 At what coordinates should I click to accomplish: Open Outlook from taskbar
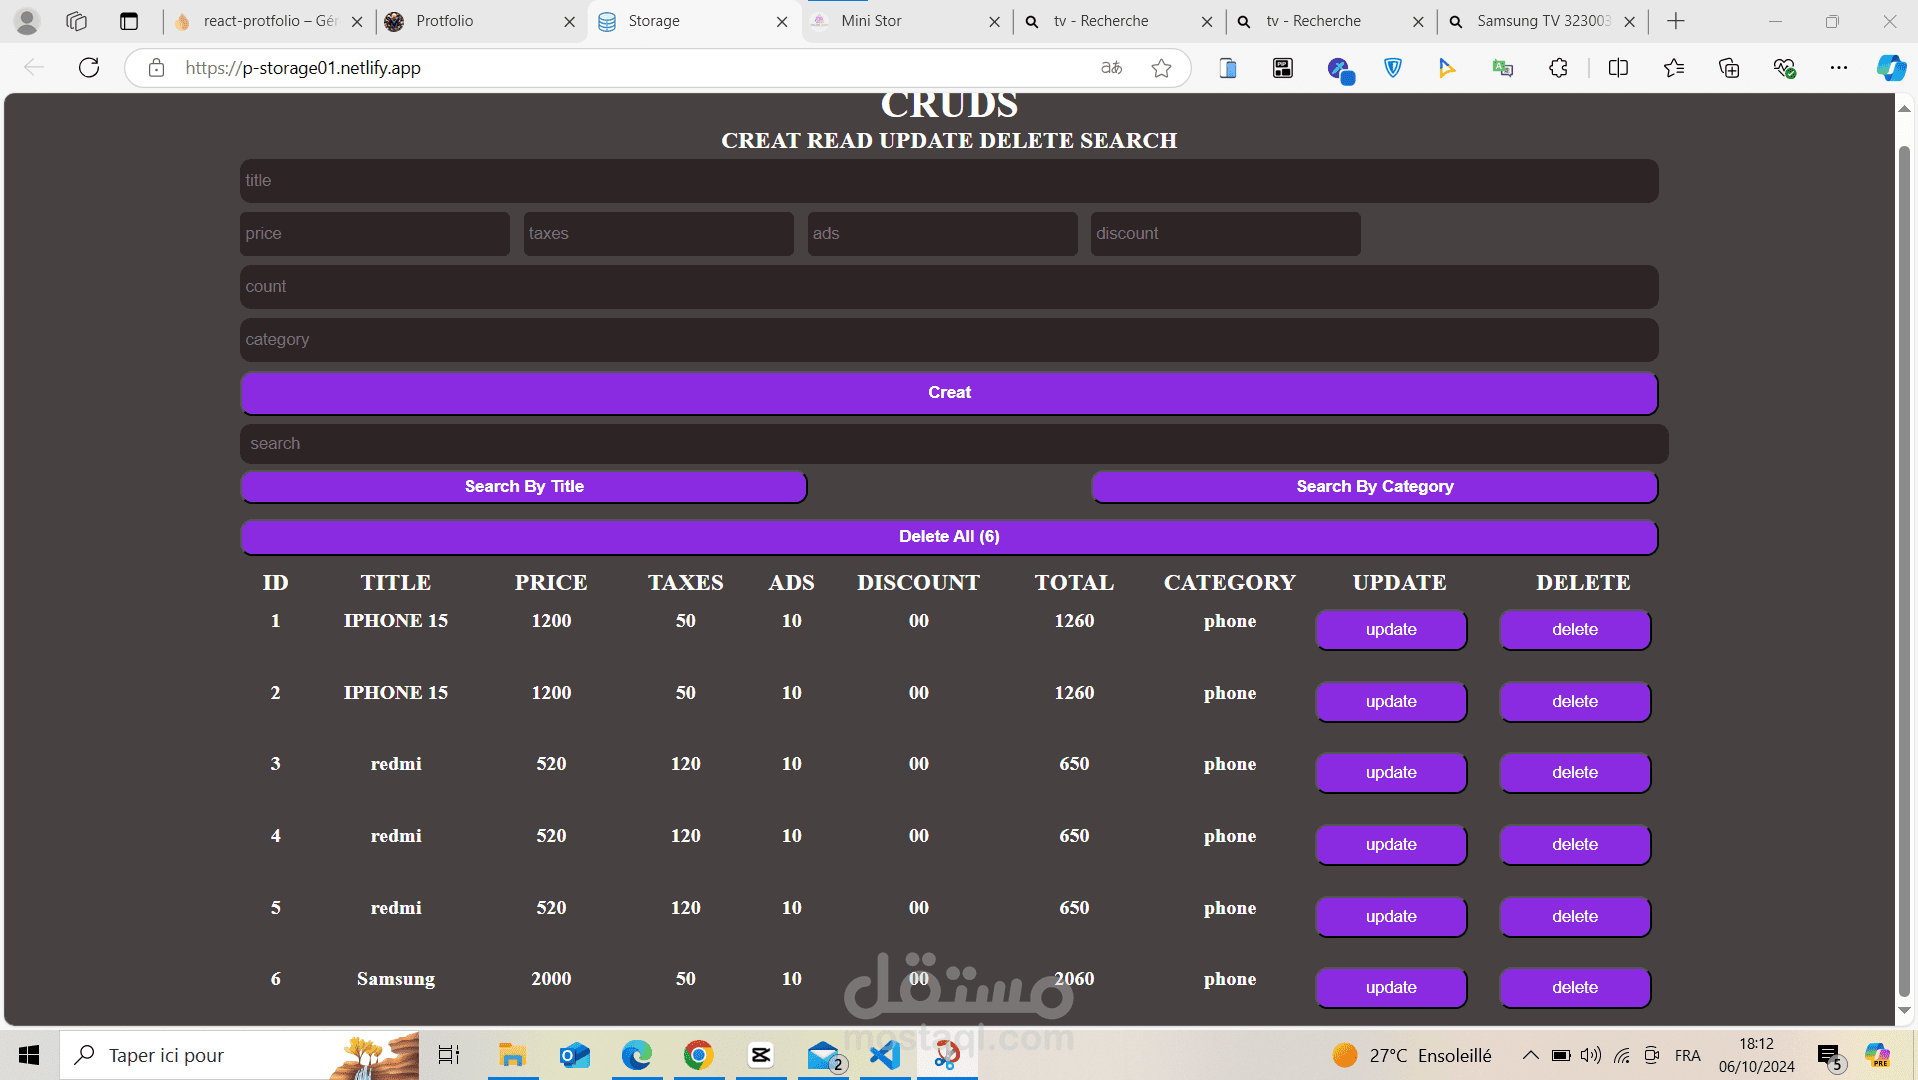575,1055
